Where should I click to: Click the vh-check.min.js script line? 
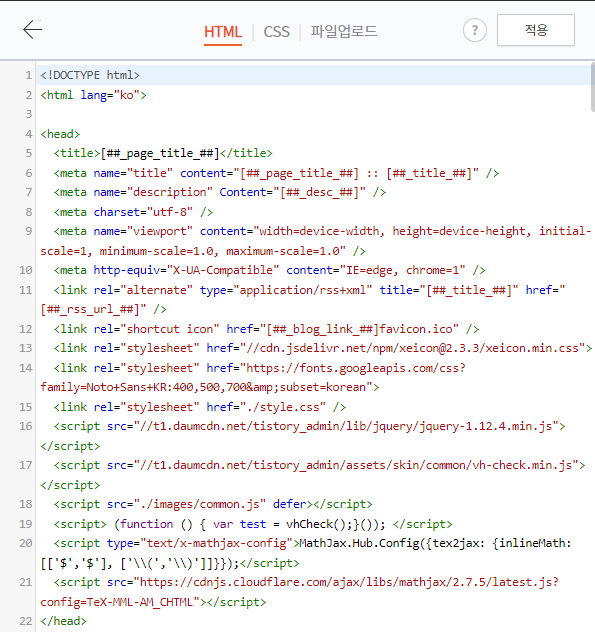(312, 475)
